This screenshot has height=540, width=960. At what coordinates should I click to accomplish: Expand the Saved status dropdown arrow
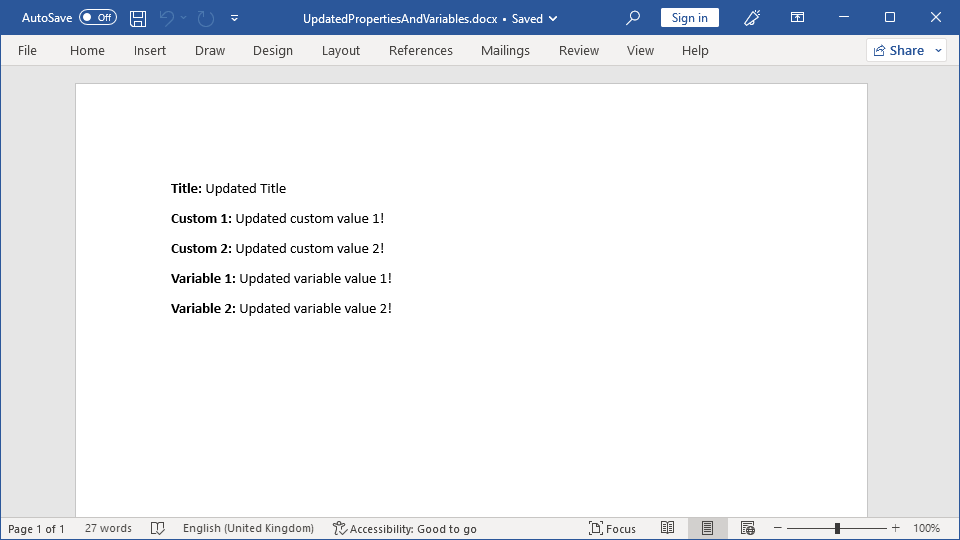(x=553, y=18)
